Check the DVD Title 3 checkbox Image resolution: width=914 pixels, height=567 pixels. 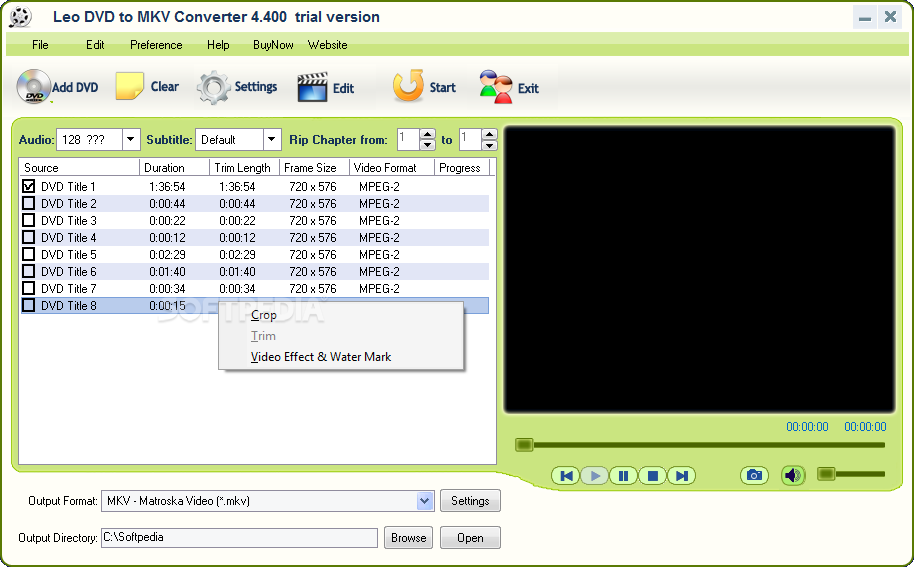coord(29,220)
